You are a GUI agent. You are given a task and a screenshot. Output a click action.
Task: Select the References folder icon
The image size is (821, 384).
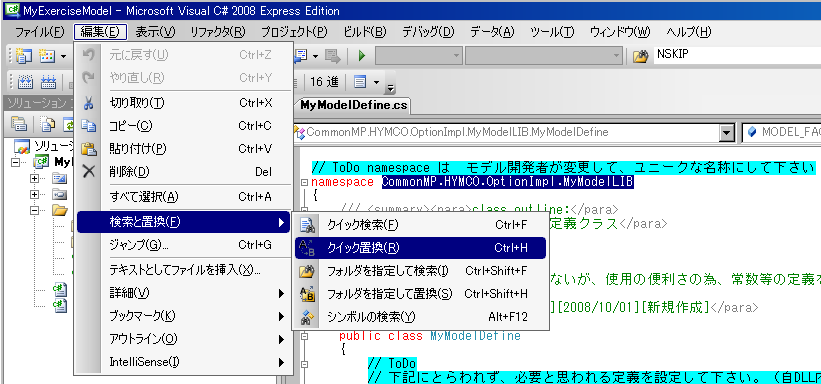point(60,195)
